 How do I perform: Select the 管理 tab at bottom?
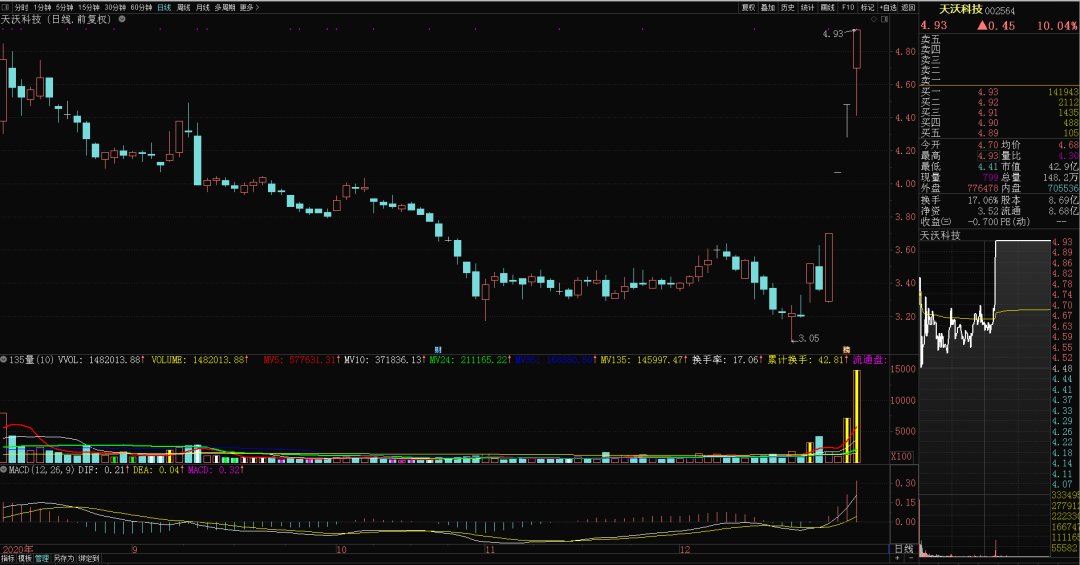coord(42,559)
